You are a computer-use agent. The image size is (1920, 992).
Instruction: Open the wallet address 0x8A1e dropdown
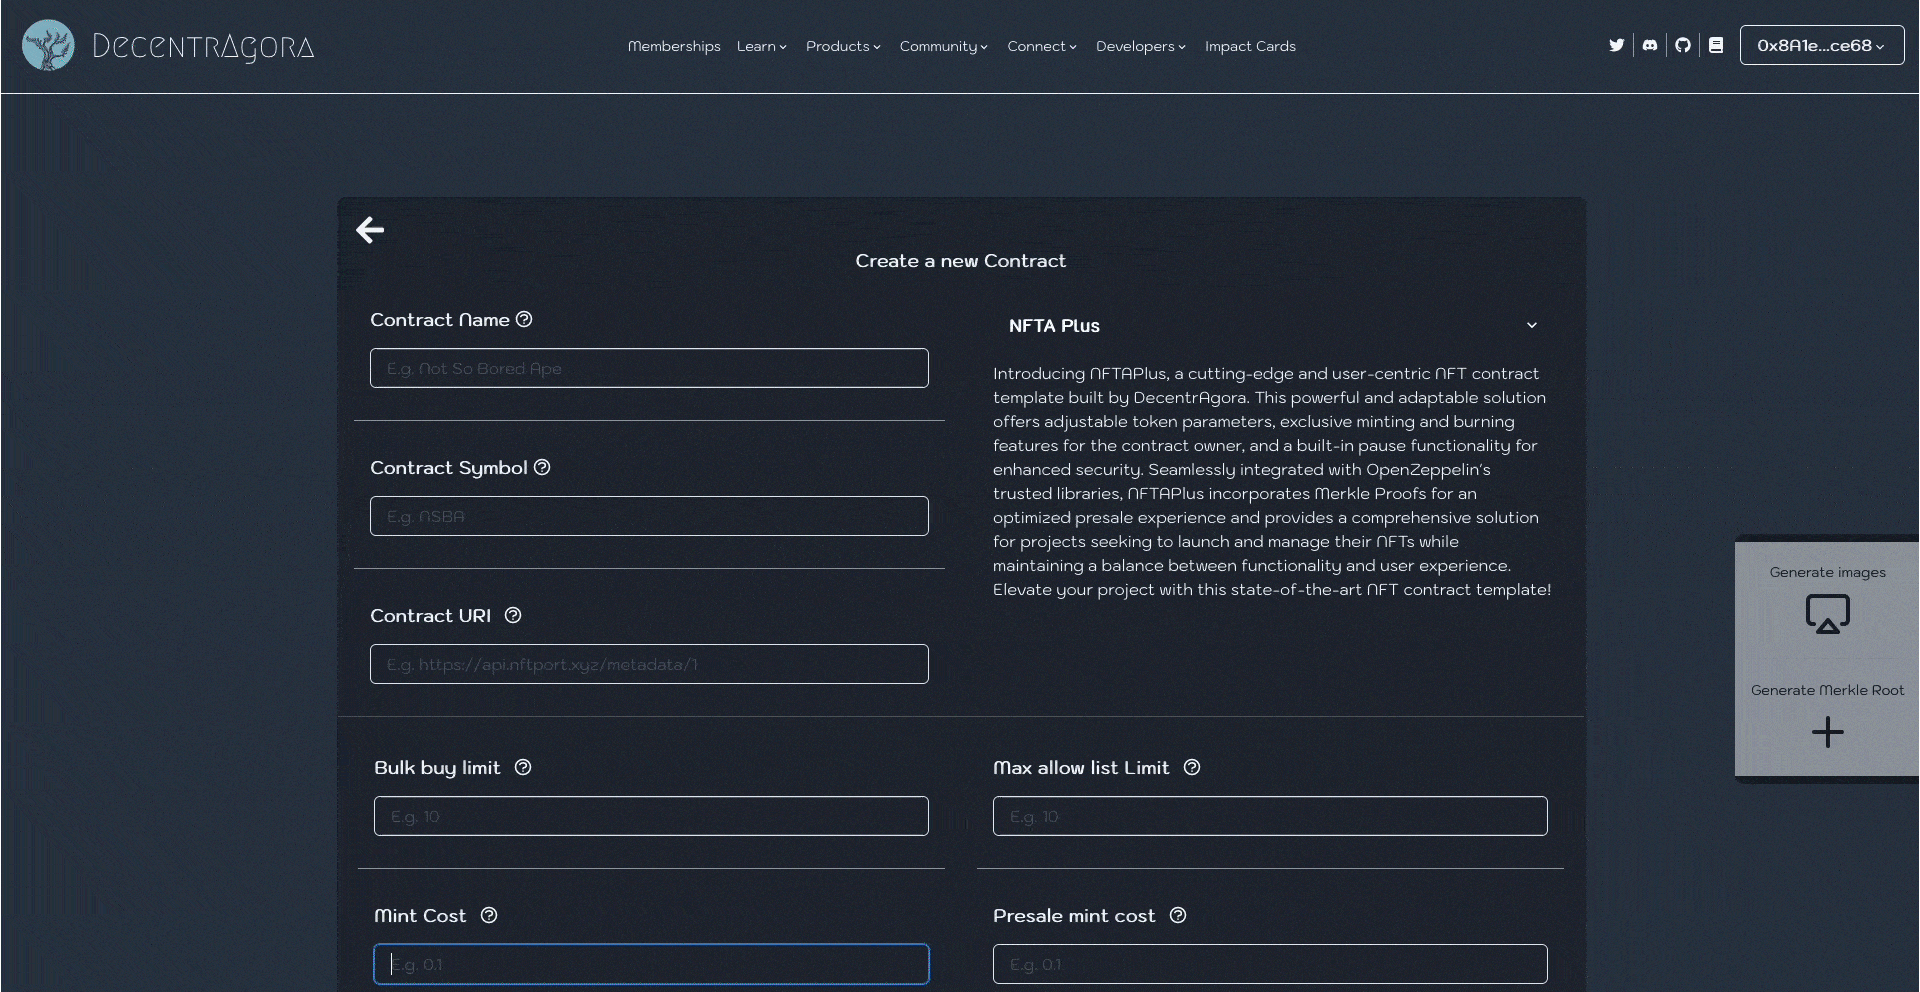(1821, 45)
